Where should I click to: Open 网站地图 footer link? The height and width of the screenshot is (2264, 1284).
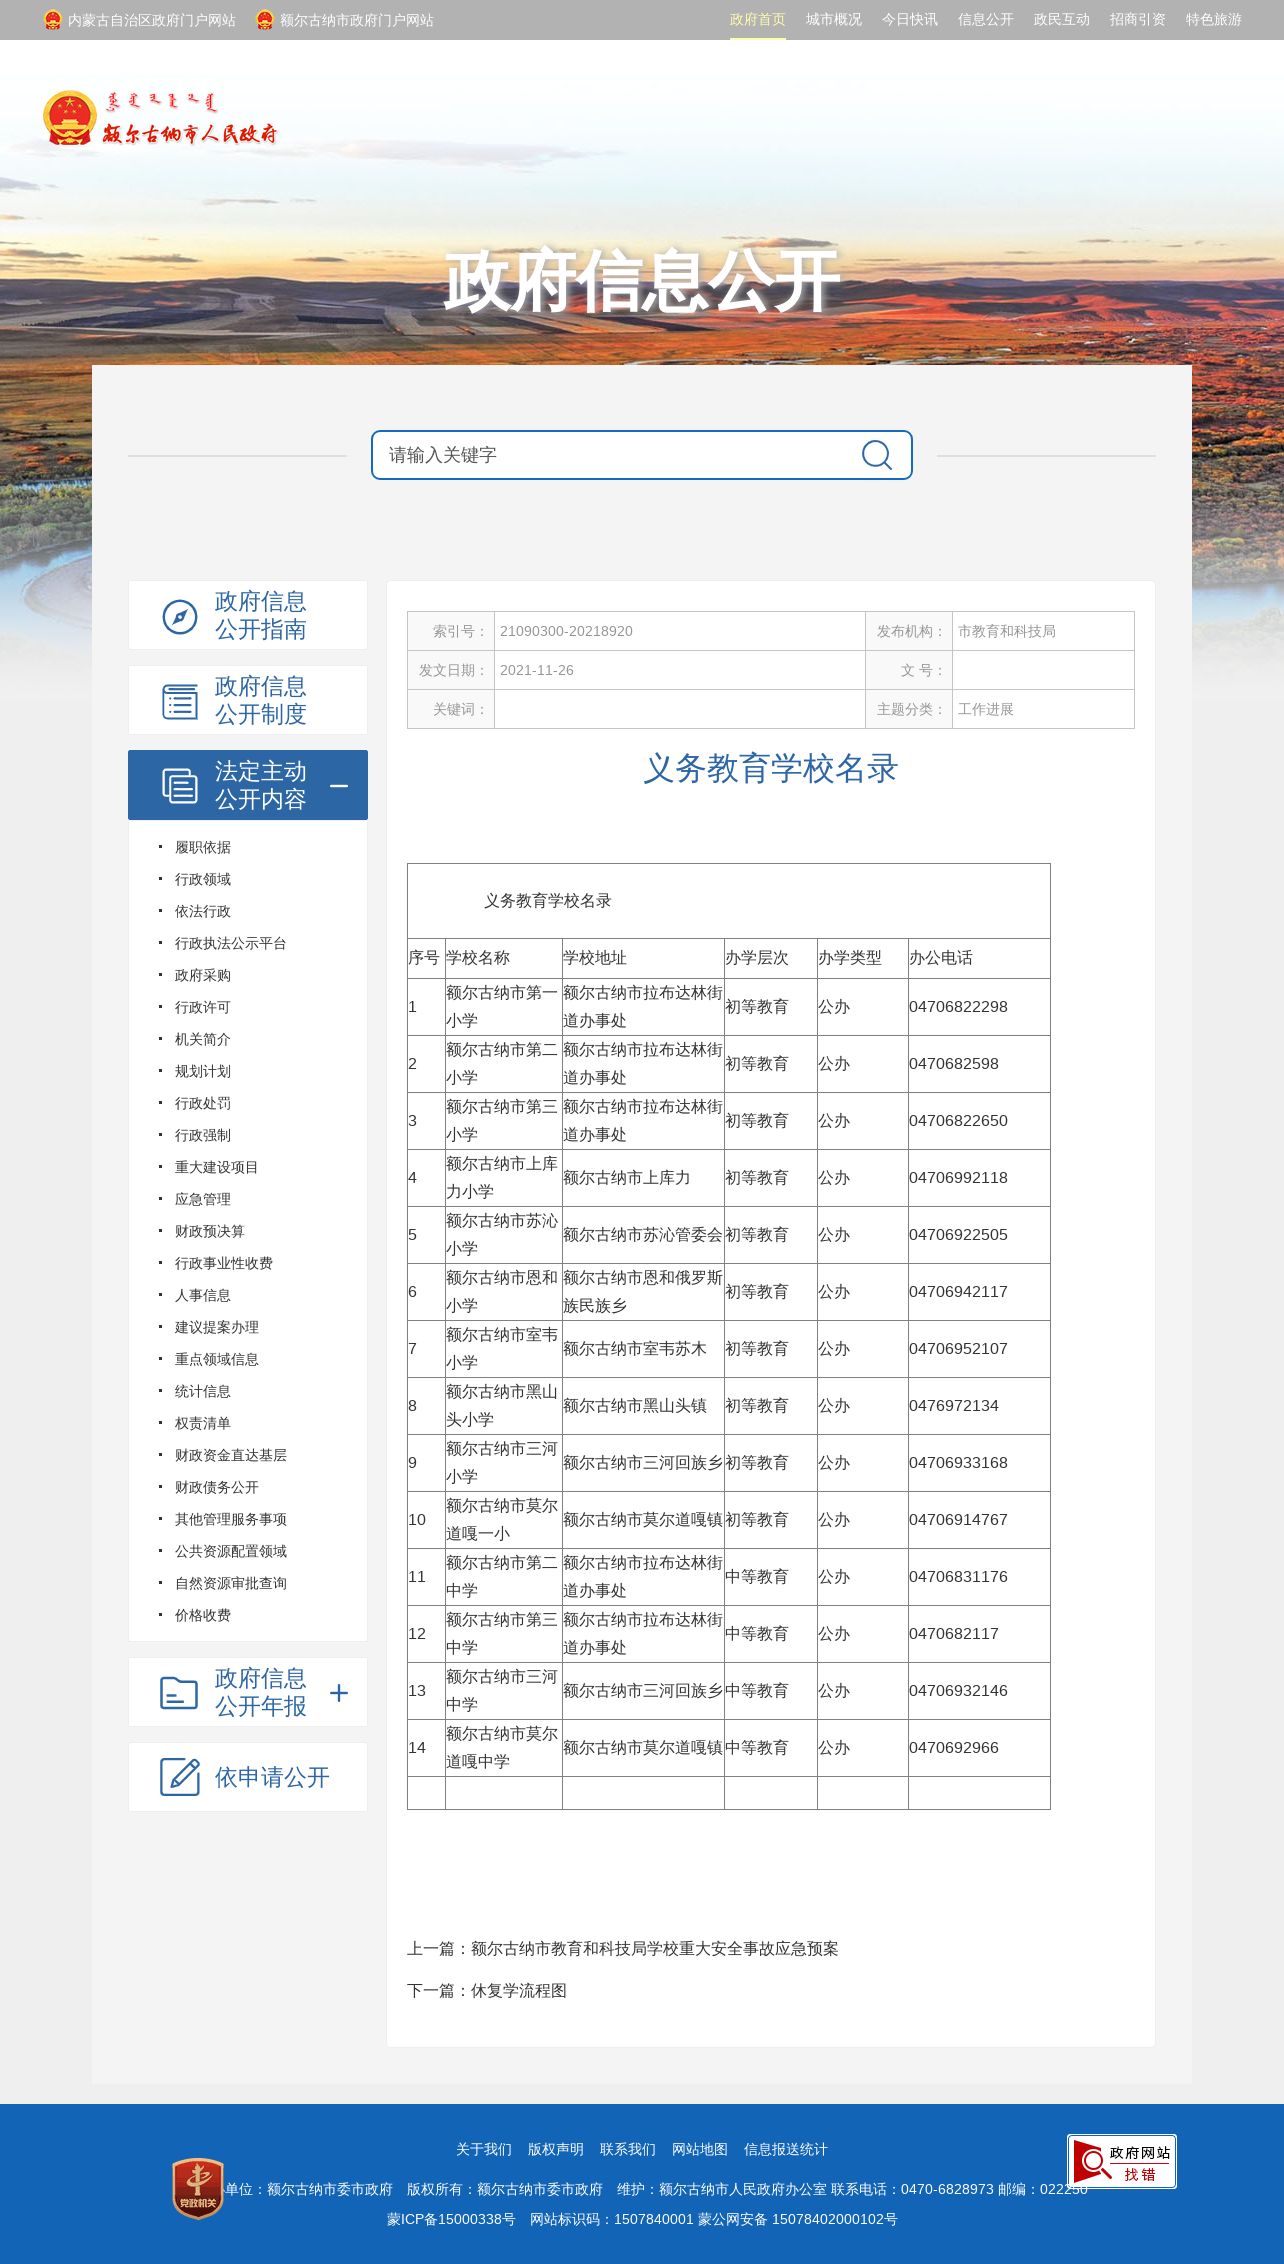point(700,2149)
